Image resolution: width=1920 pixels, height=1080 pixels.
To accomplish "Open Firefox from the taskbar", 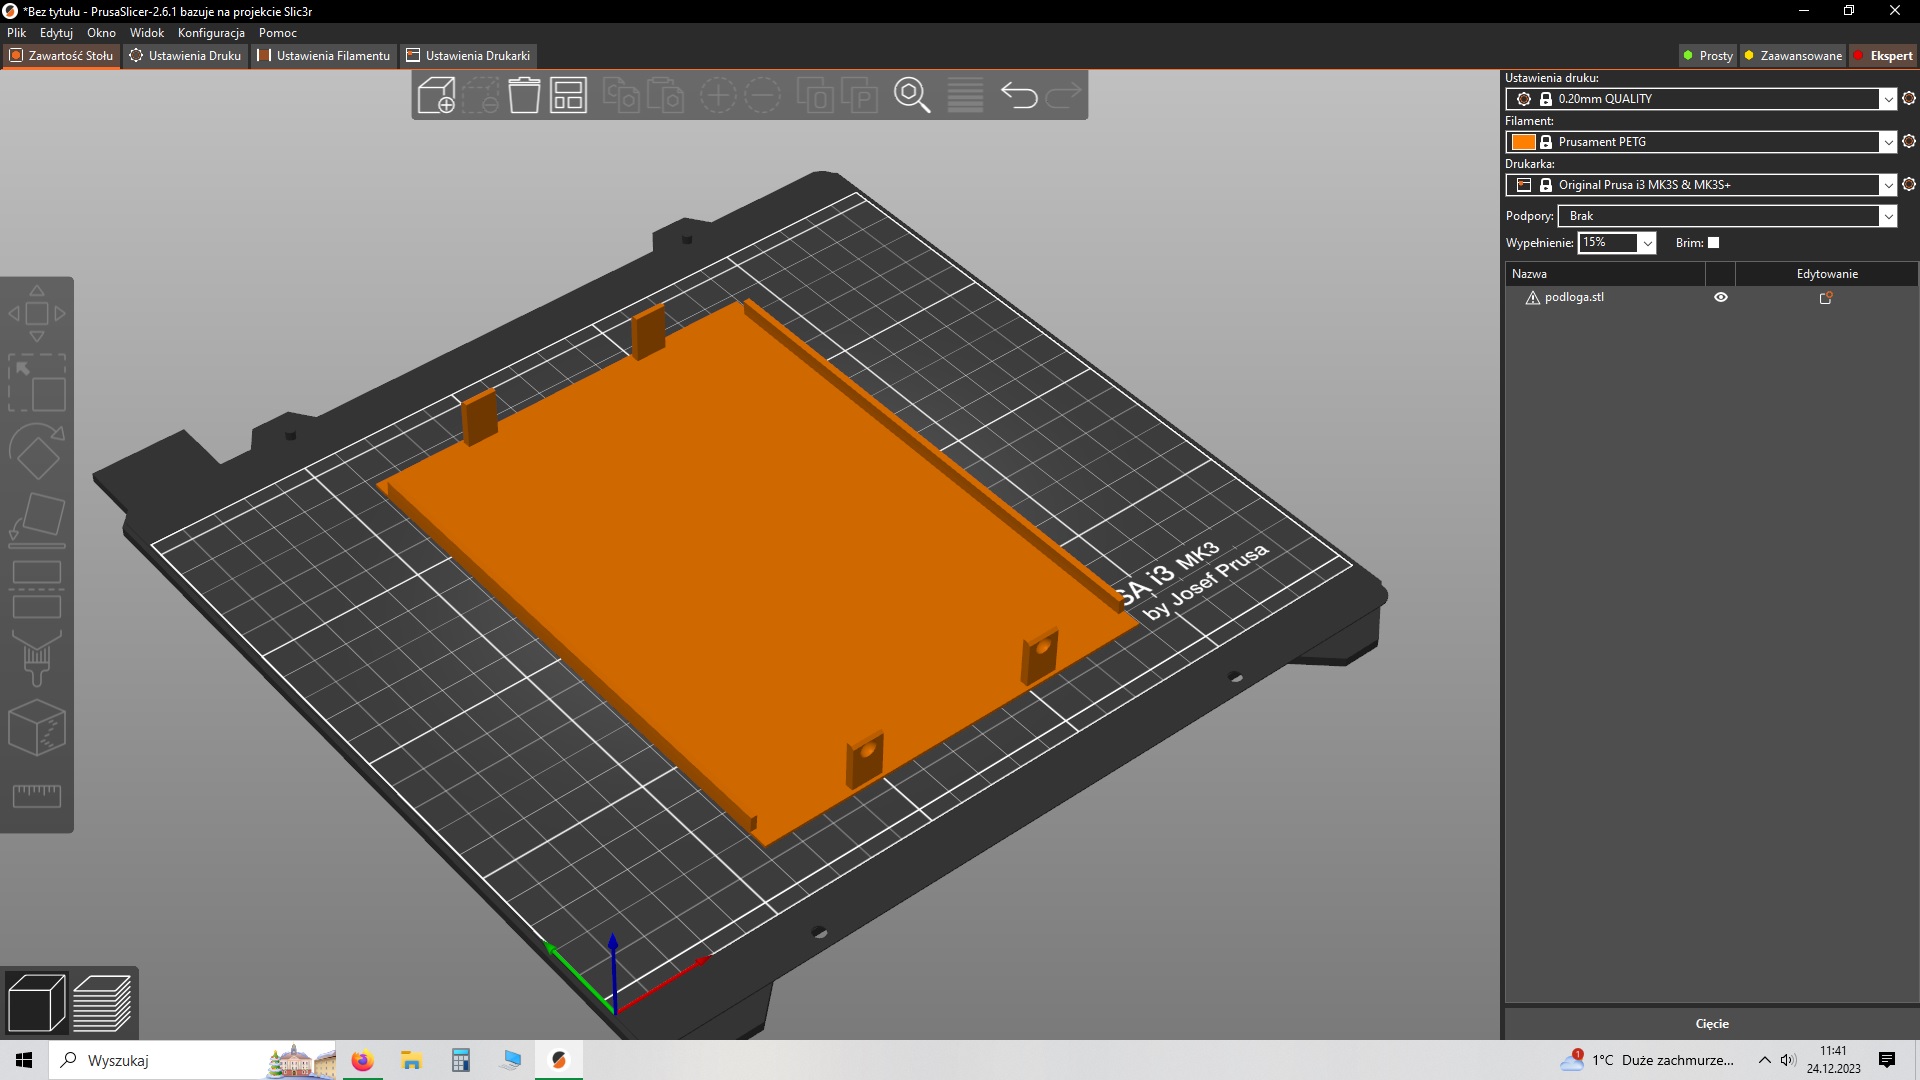I will pyautogui.click(x=361, y=1060).
